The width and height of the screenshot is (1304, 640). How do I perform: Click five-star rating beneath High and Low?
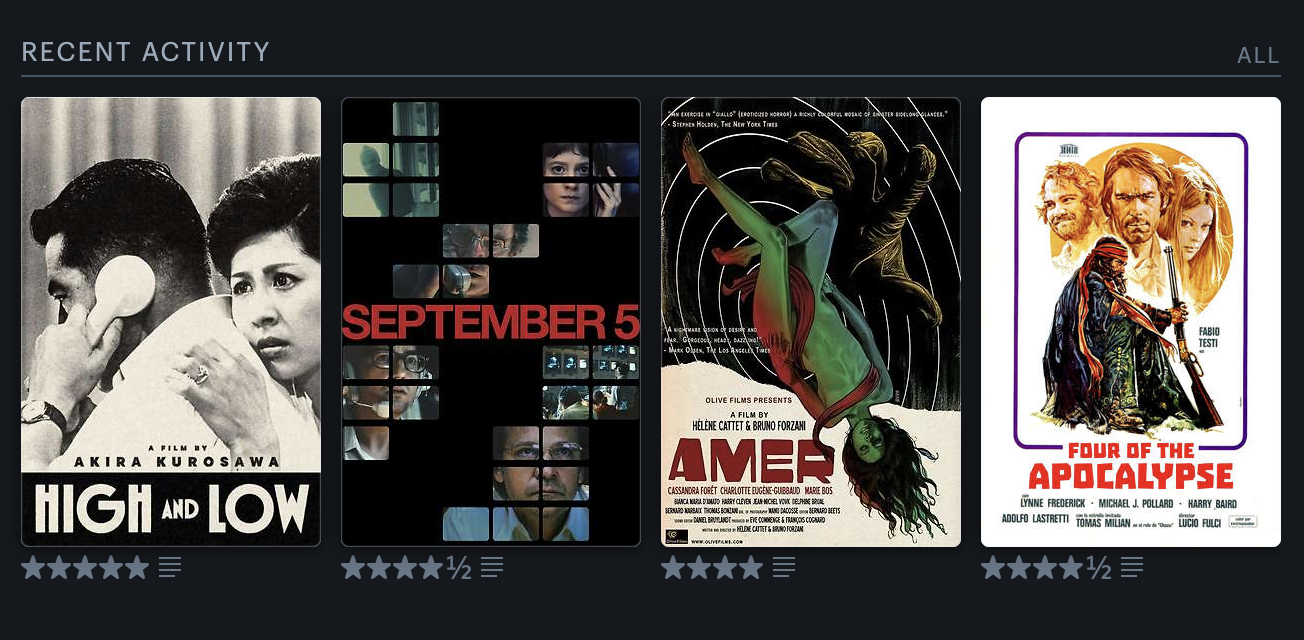[85, 568]
